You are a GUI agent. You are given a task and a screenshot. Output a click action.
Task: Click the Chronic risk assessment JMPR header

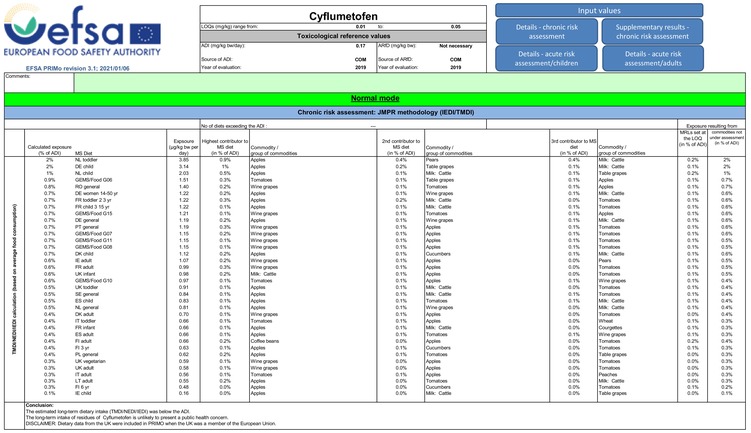375,113
